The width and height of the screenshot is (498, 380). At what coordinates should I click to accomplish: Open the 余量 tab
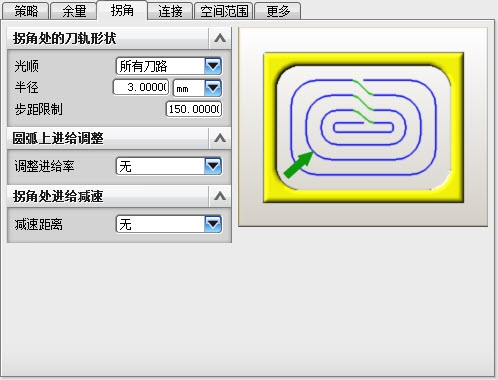(x=74, y=11)
